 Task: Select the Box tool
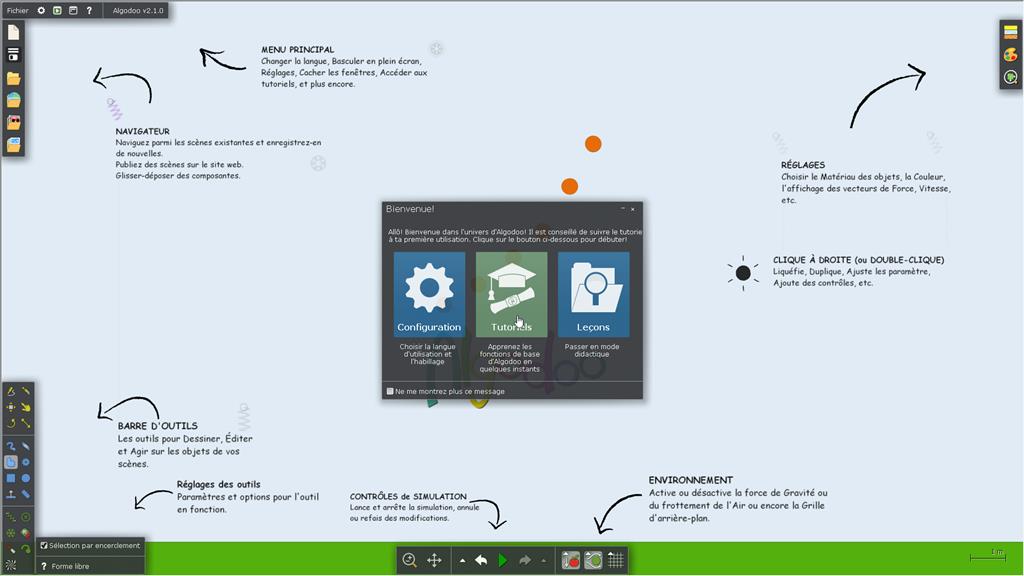tap(11, 478)
